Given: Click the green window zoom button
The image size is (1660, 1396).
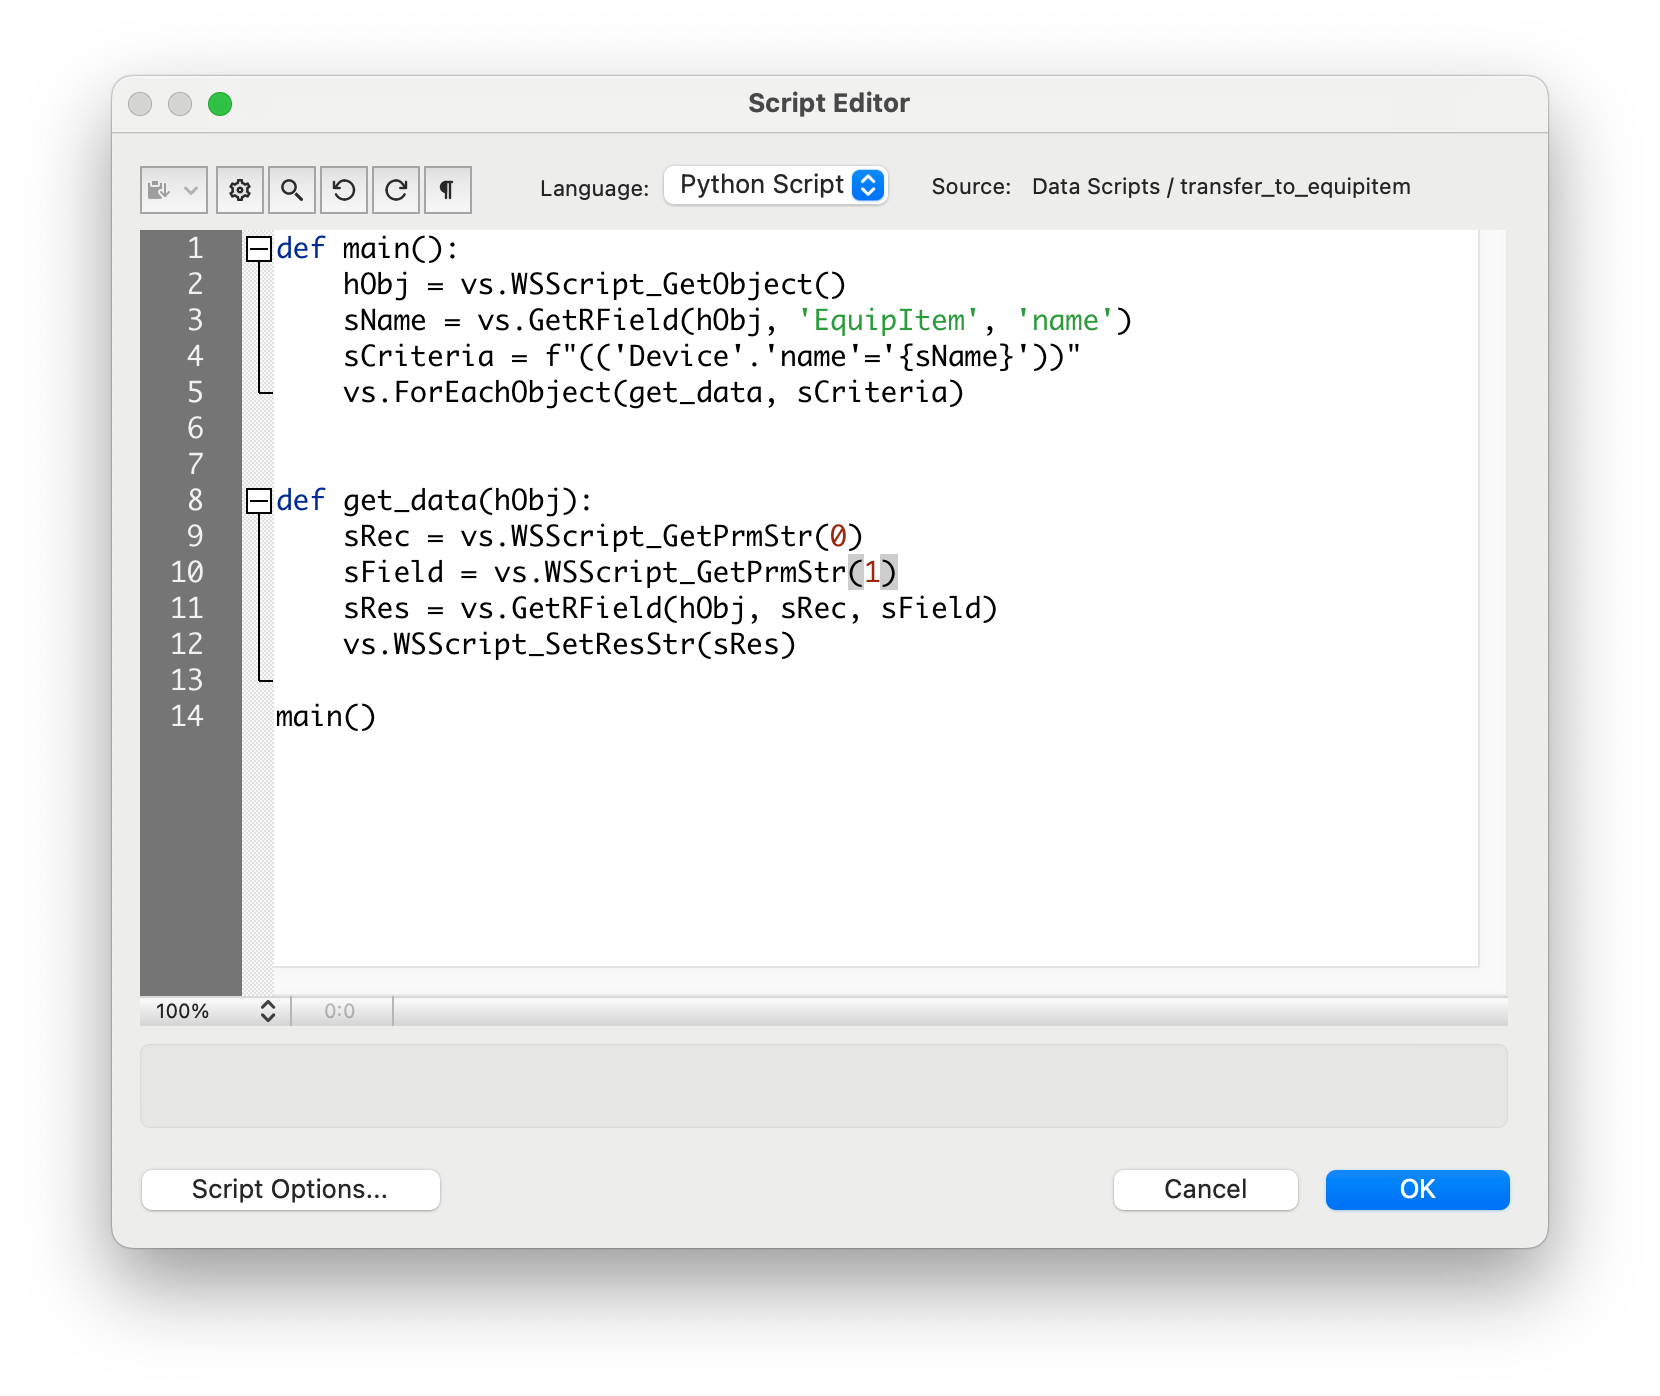Looking at the screenshot, I should point(220,104).
